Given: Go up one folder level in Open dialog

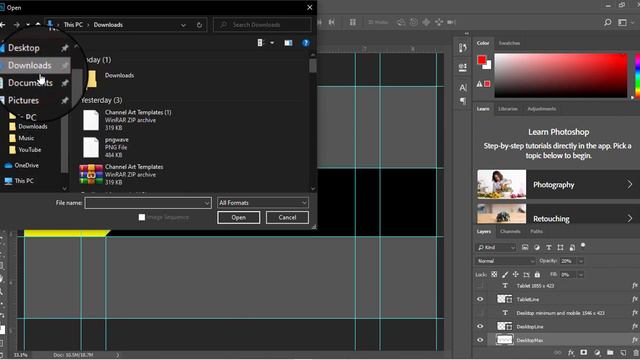Looking at the screenshot, I should click(x=38, y=25).
